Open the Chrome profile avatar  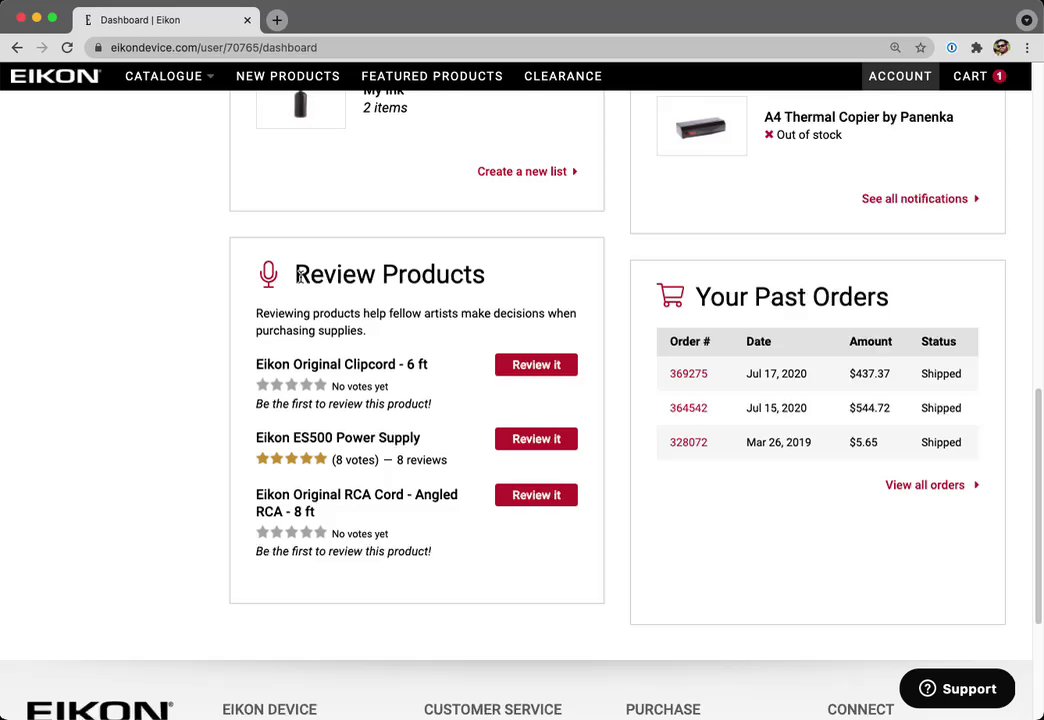[1001, 47]
